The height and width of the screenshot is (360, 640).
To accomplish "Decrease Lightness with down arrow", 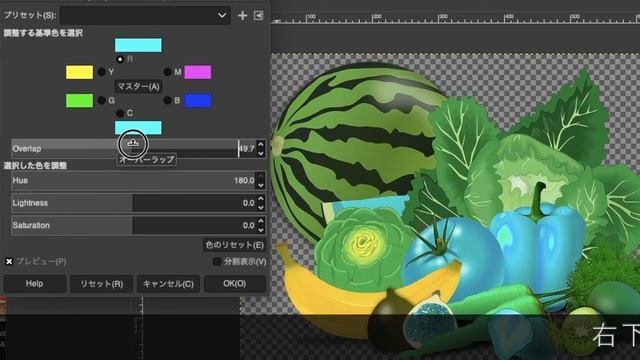I will (261, 208).
